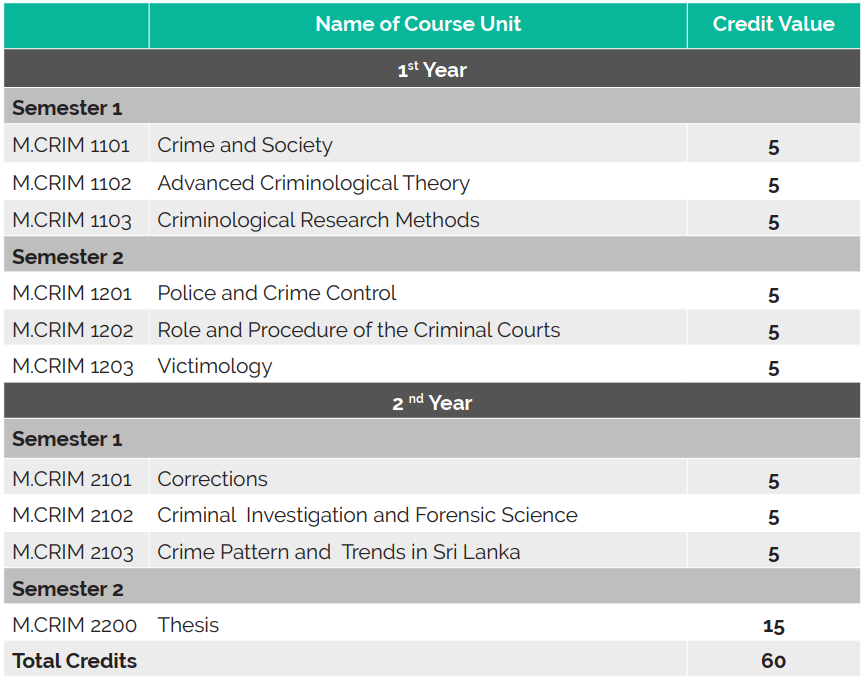Select the 'Total Credits' label
Viewport: 865px width, 682px height.
[75, 661]
